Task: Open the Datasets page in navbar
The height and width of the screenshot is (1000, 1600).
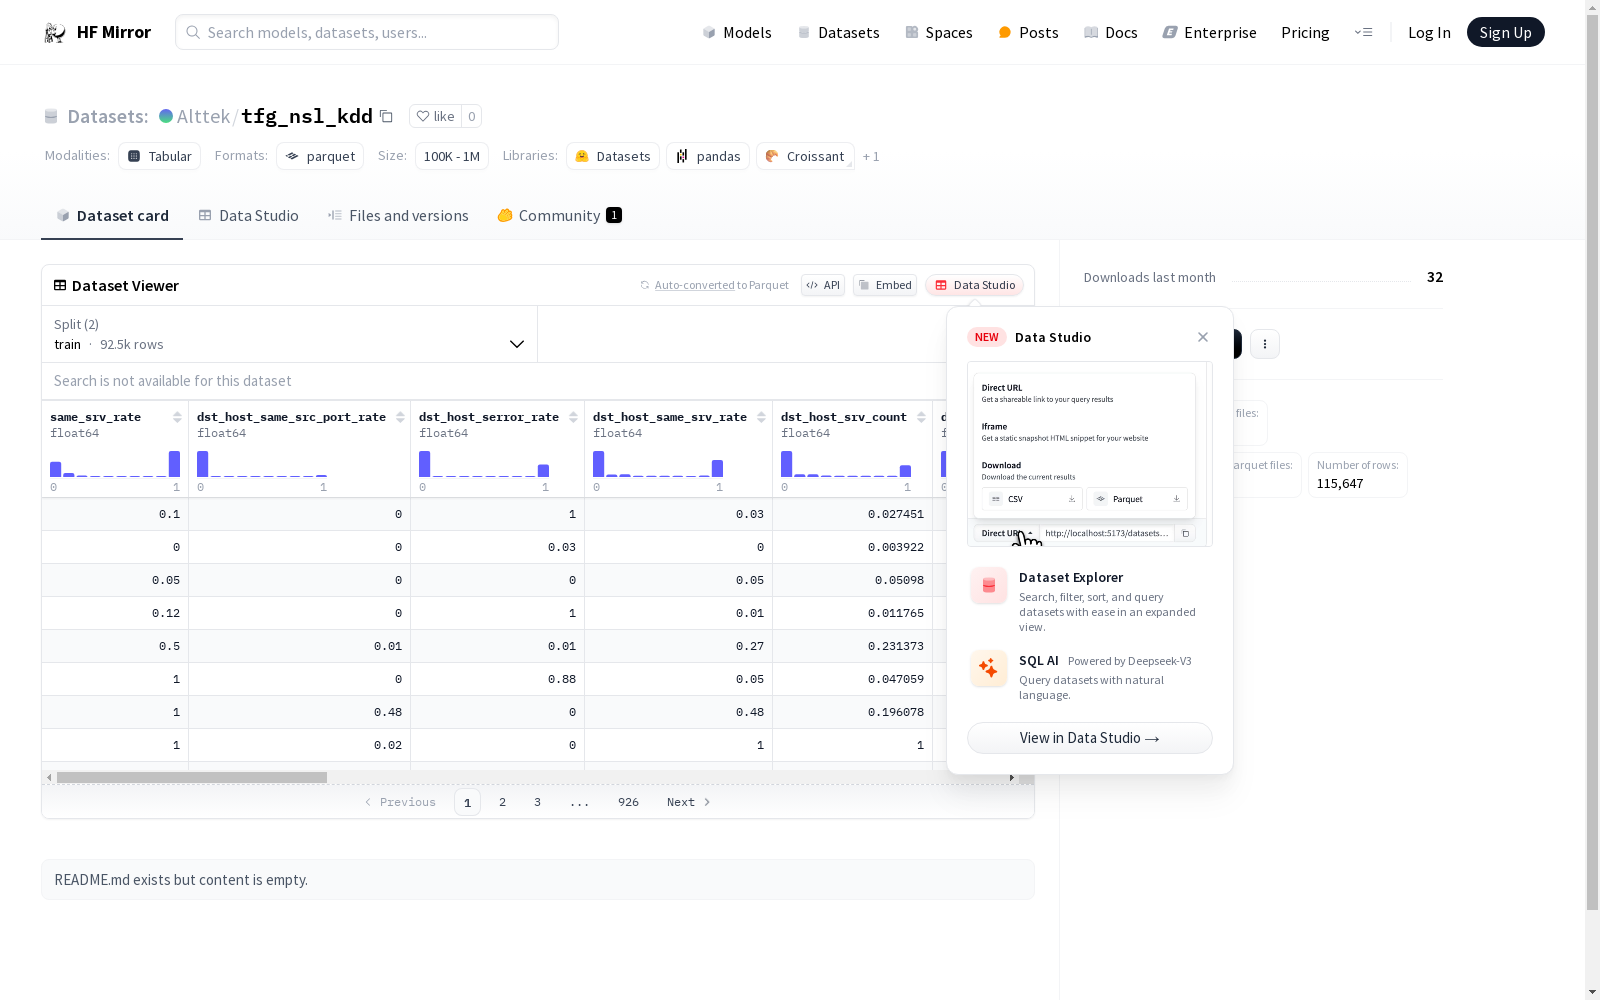Action: (x=838, y=33)
